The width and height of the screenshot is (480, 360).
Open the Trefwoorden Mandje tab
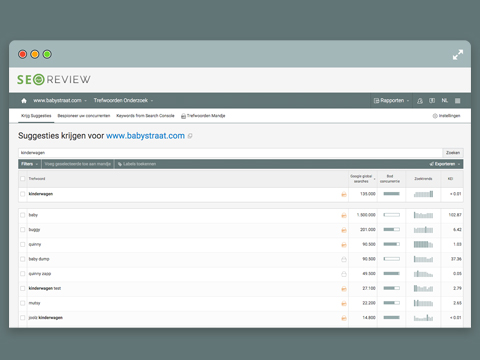pos(203,116)
